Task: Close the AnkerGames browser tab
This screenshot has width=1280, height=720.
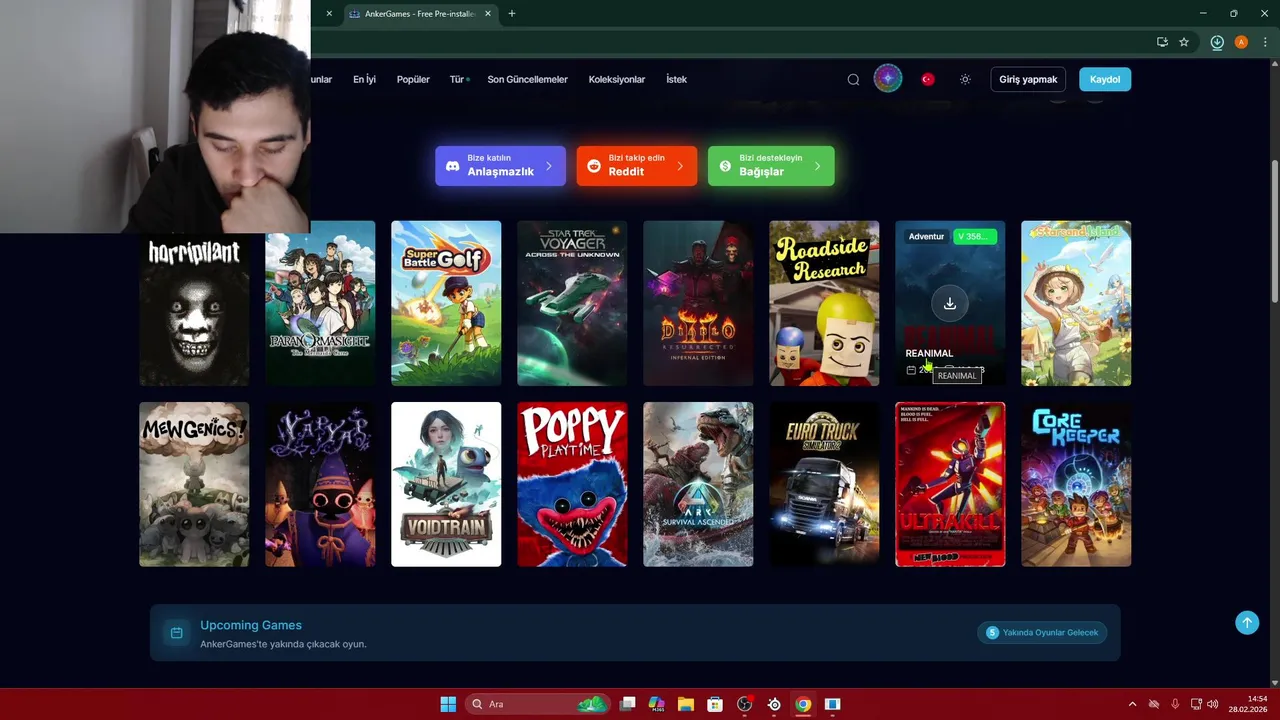Action: (488, 14)
